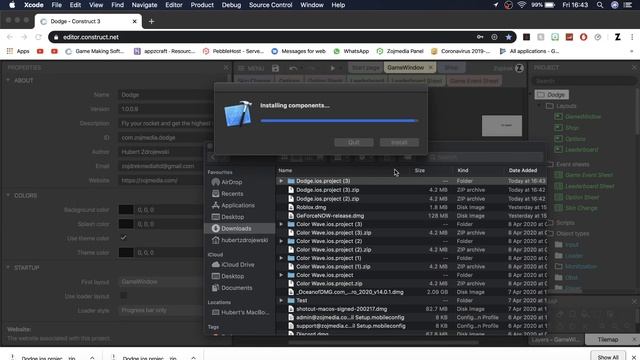
Task: Click the bookmark star in address bar
Action: [x=509, y=37]
